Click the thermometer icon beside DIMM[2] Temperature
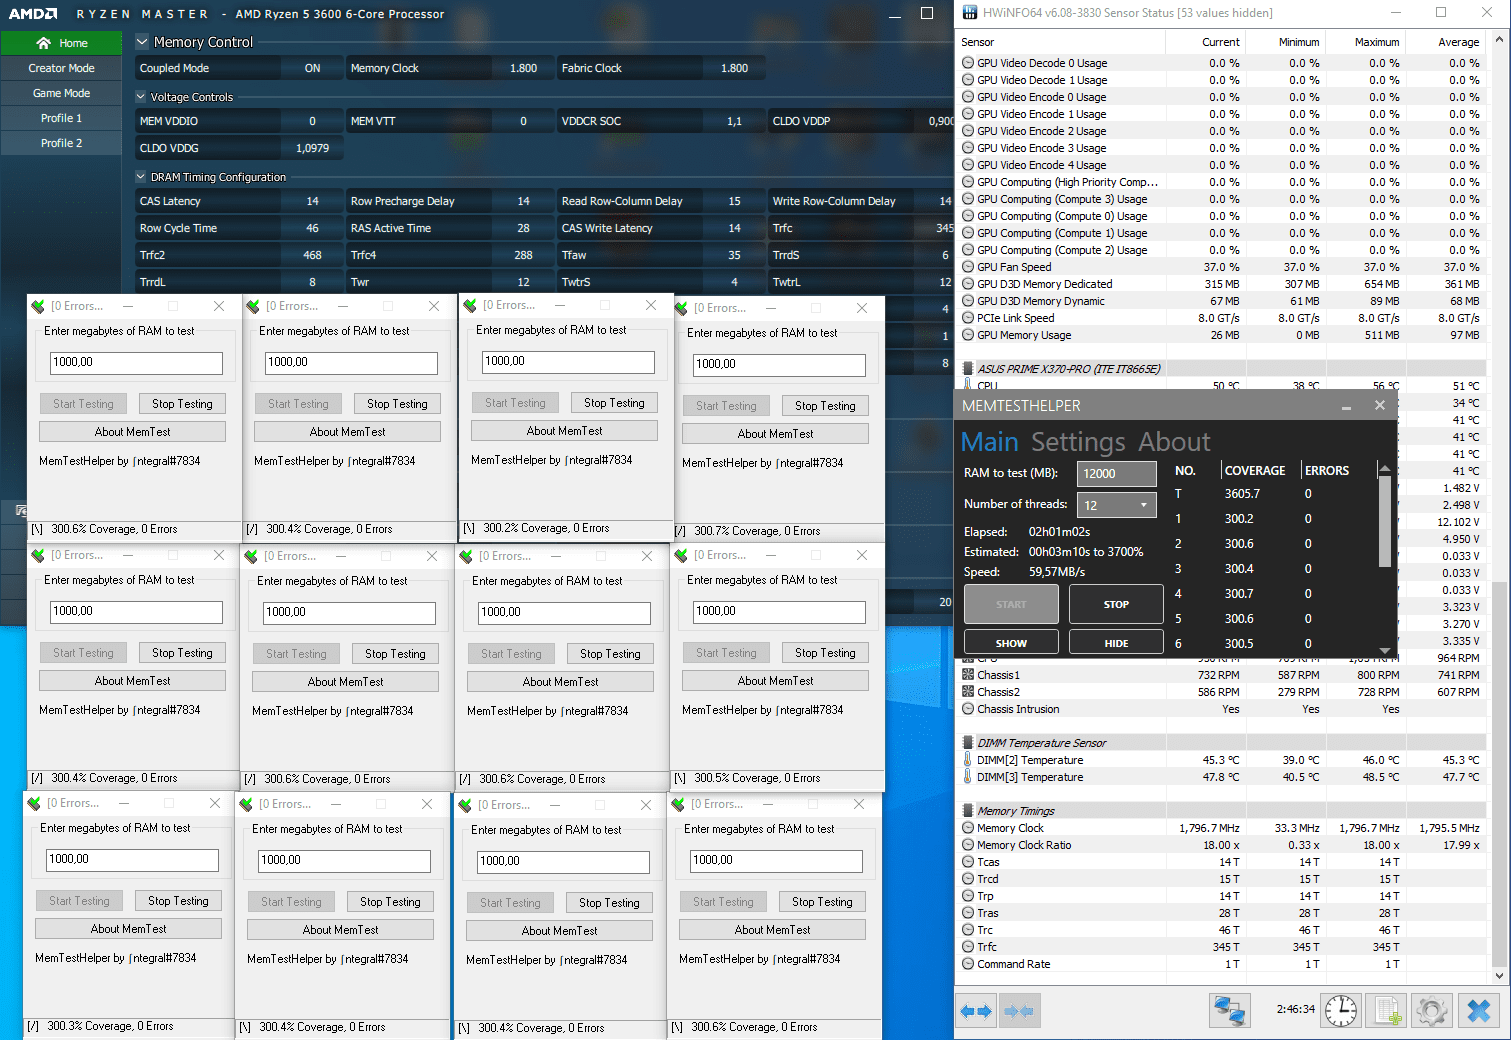This screenshot has width=1511, height=1040. click(x=968, y=760)
